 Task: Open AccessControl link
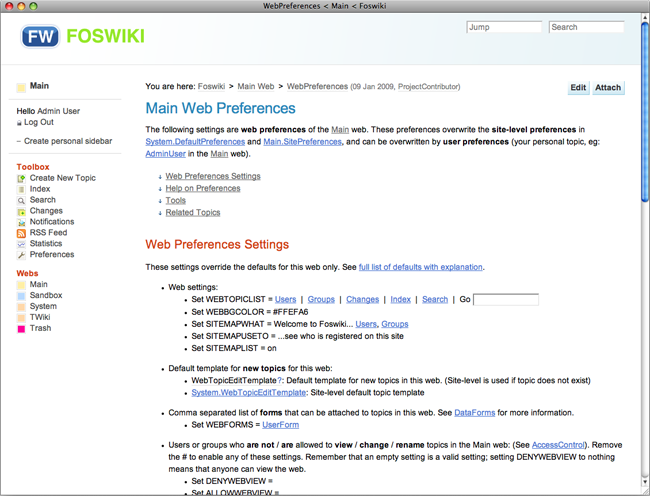tap(558, 445)
